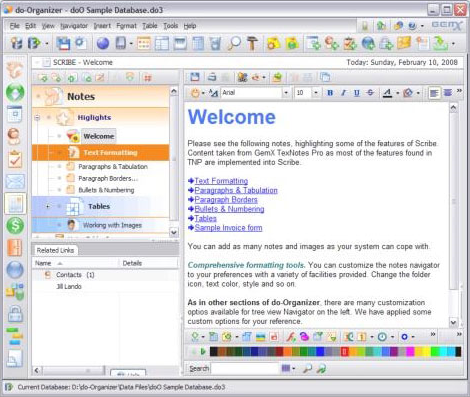This screenshot has height=397, width=470.
Task: Click inside the Search input field
Action: click(x=245, y=368)
